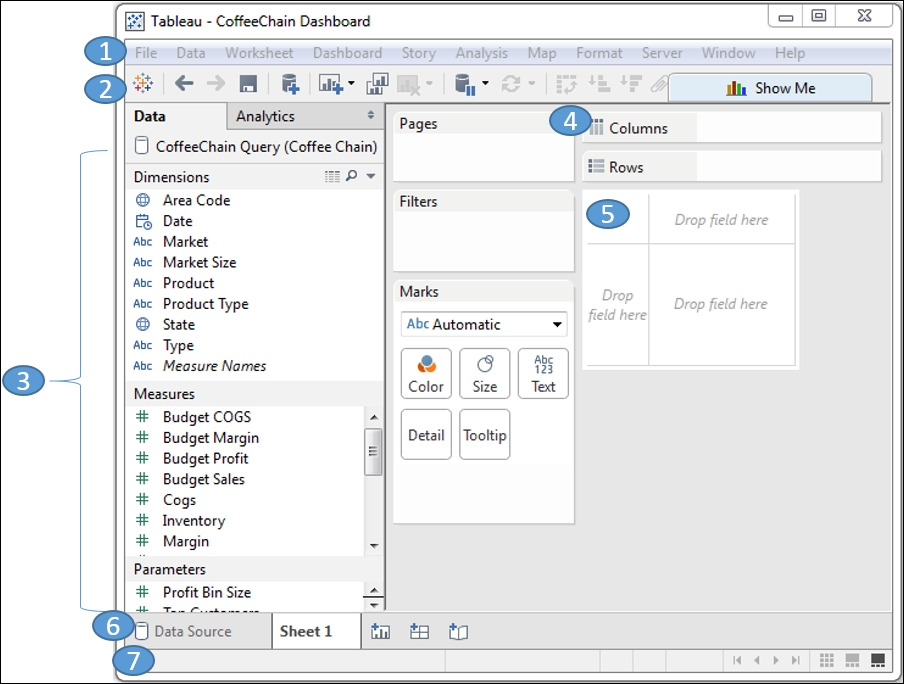Click the Tableau start page logo icon

[143, 84]
